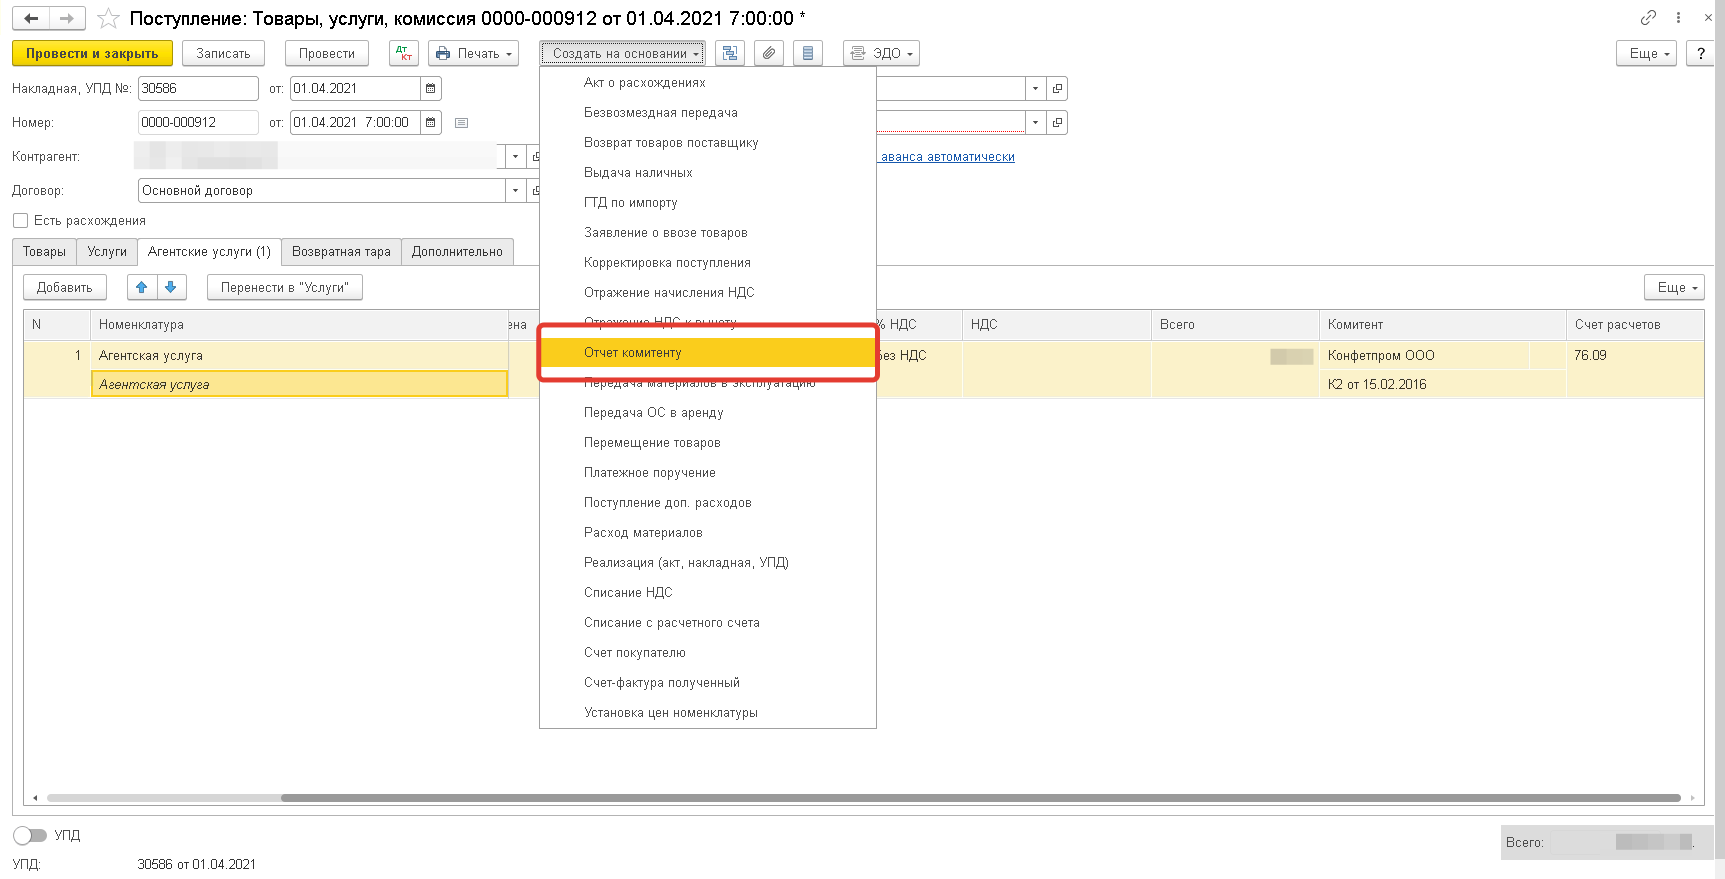Expand second right field dropdown arrow
The image size is (1725, 879).
pyautogui.click(x=1035, y=122)
